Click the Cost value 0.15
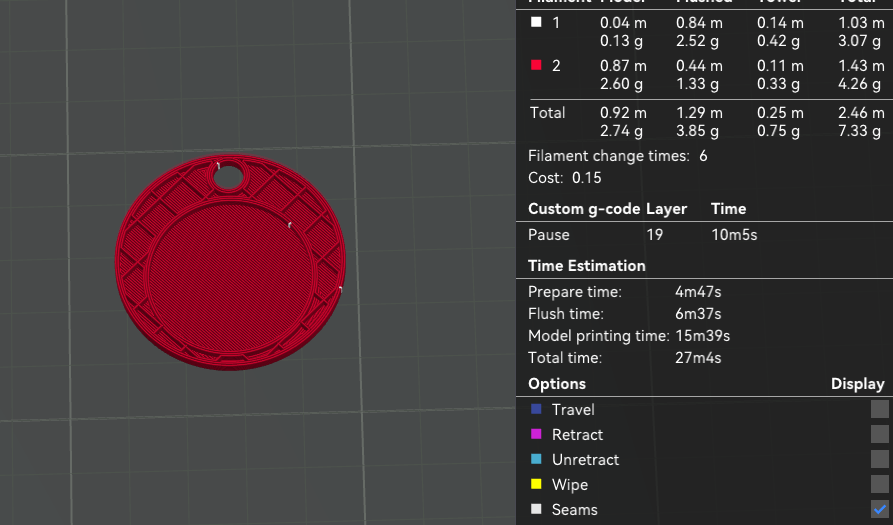Screen dimensions: 893x525 (587, 178)
